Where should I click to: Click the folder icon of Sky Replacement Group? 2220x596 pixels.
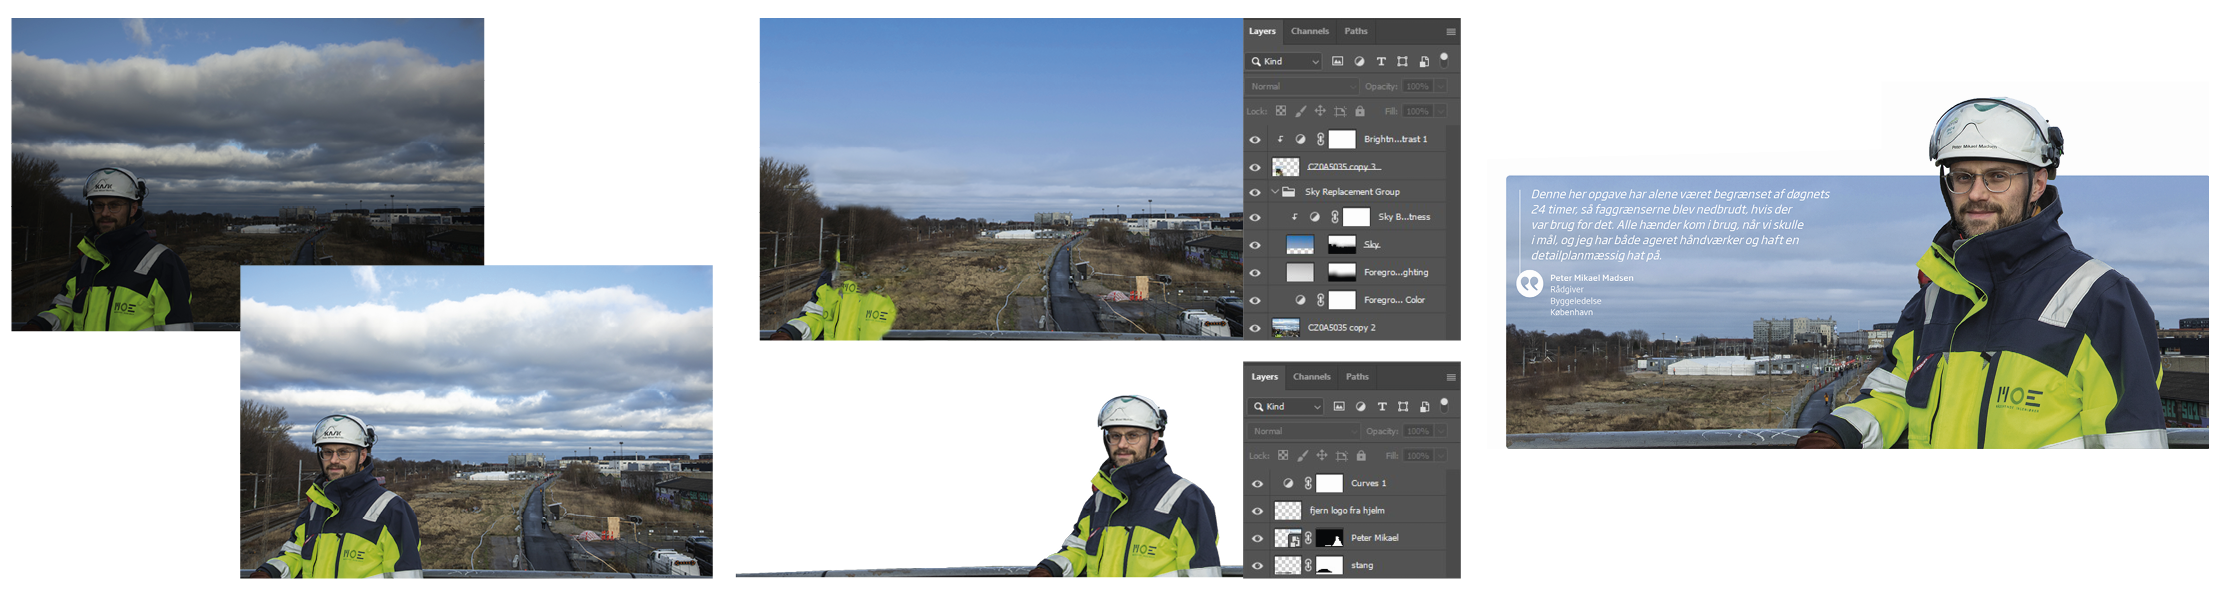tap(1289, 192)
